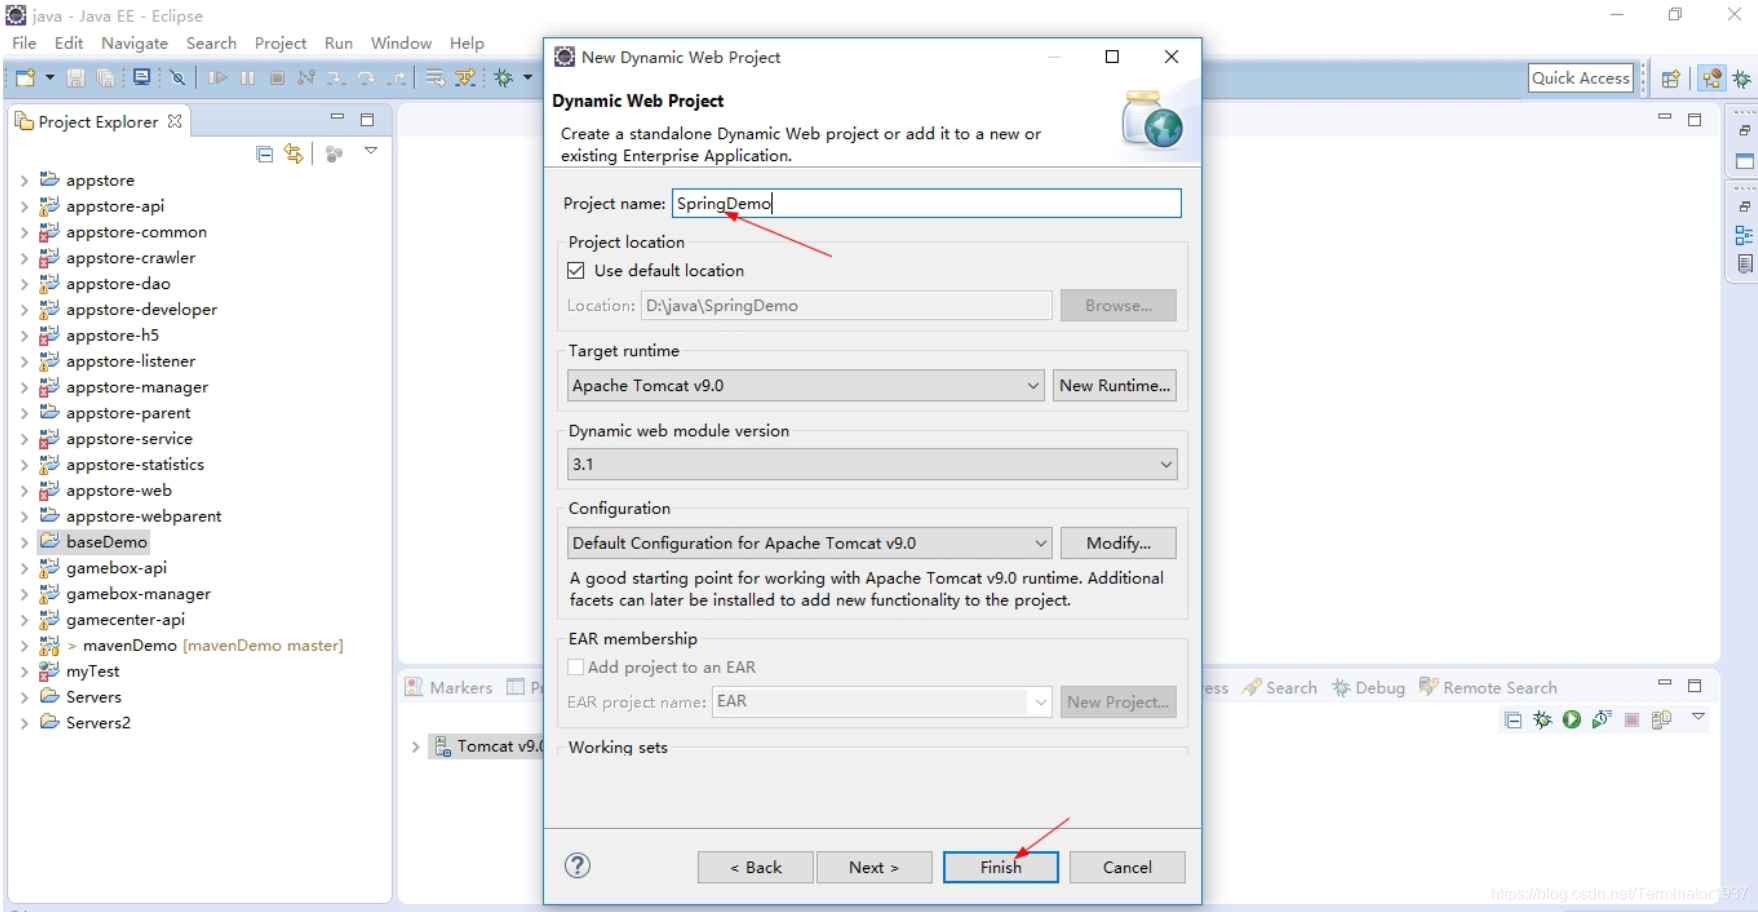Click the Save All icon in the main toolbar

(105, 78)
